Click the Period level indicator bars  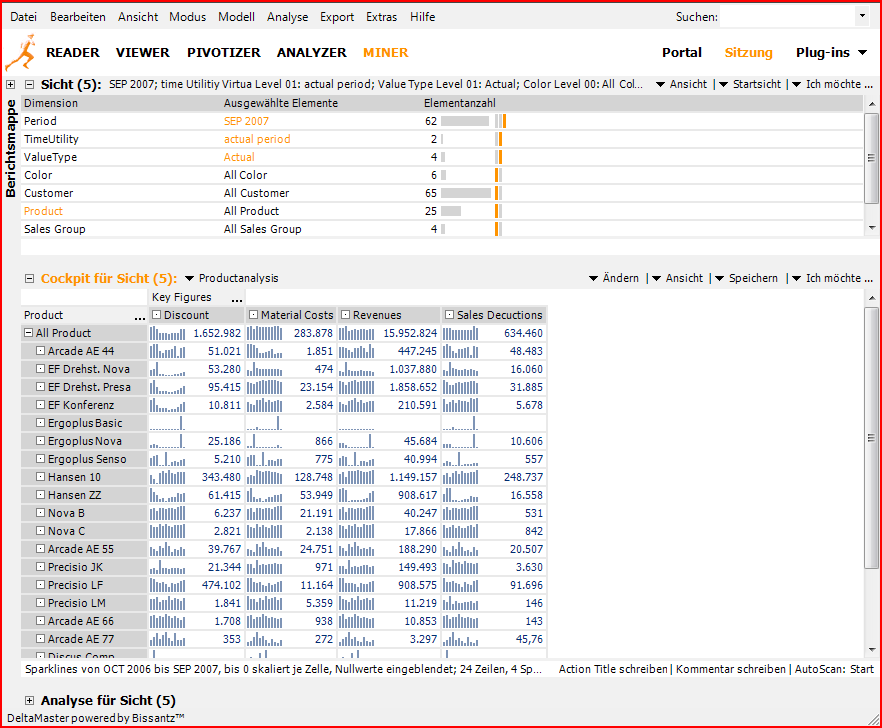[x=501, y=121]
